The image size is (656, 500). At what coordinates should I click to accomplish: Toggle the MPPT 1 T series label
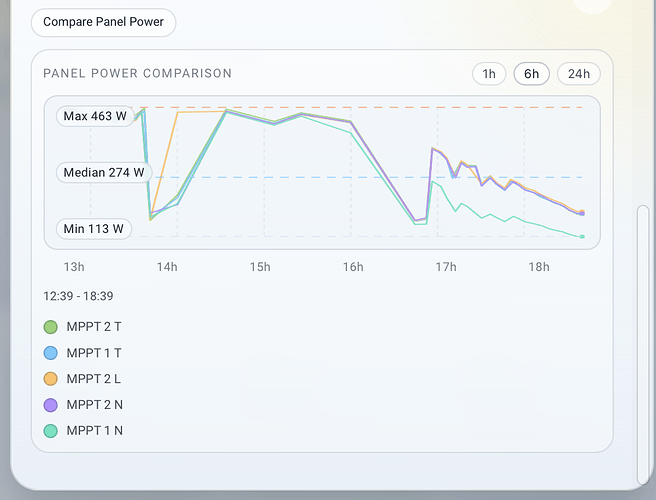[x=94, y=353]
